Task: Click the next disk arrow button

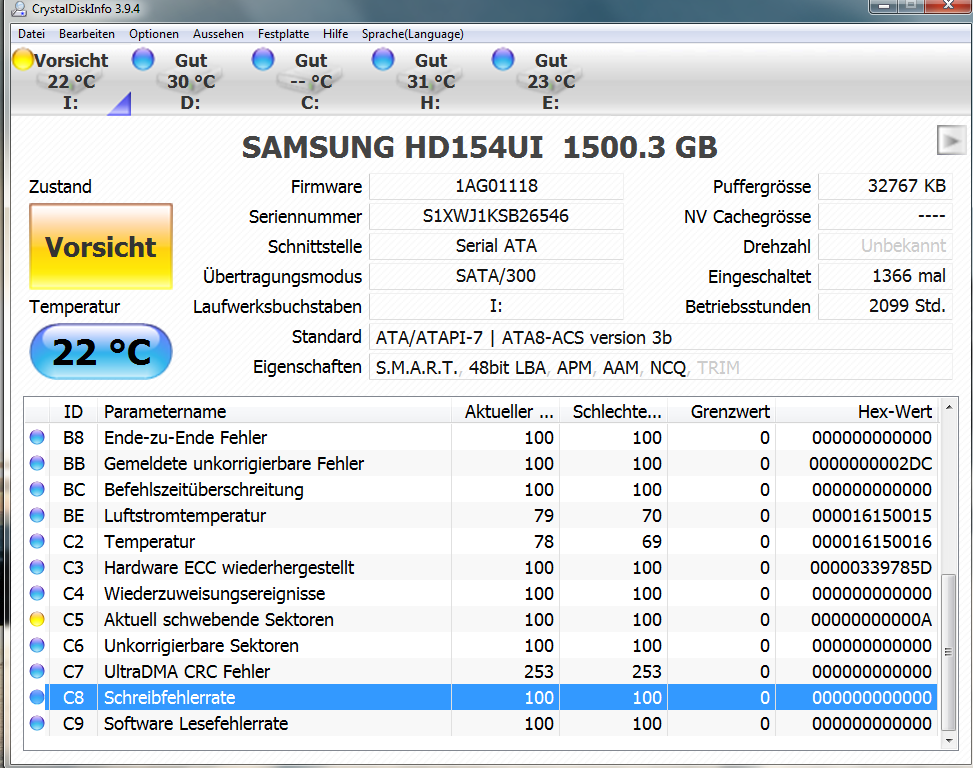Action: point(951,141)
